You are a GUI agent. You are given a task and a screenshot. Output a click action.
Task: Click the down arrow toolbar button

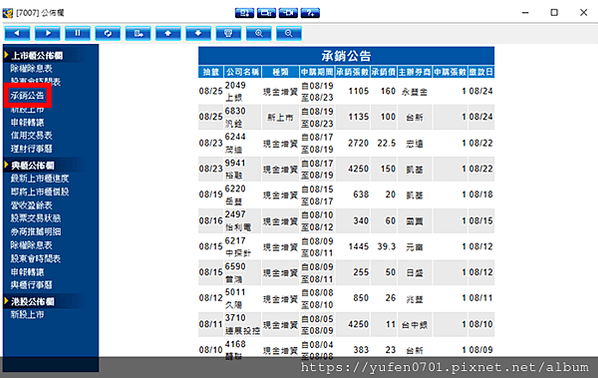coord(198,34)
